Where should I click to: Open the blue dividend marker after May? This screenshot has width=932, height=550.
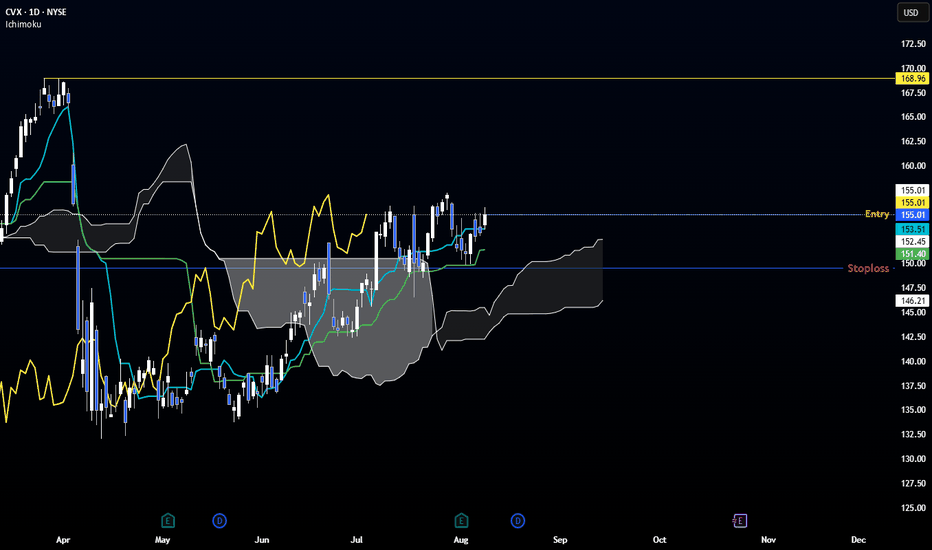point(219,521)
